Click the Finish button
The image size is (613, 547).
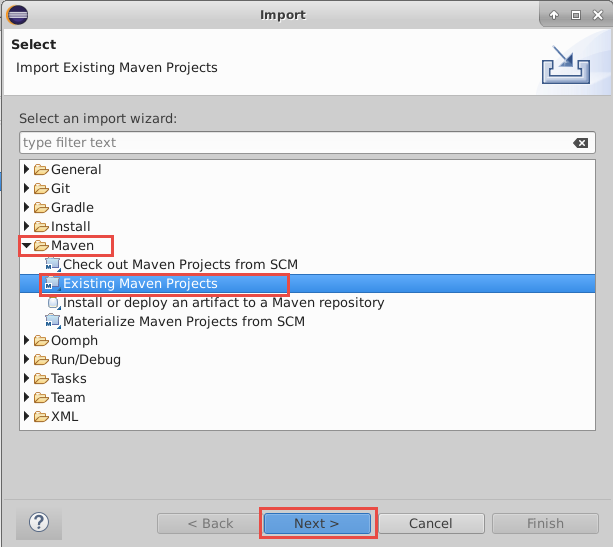(x=545, y=523)
